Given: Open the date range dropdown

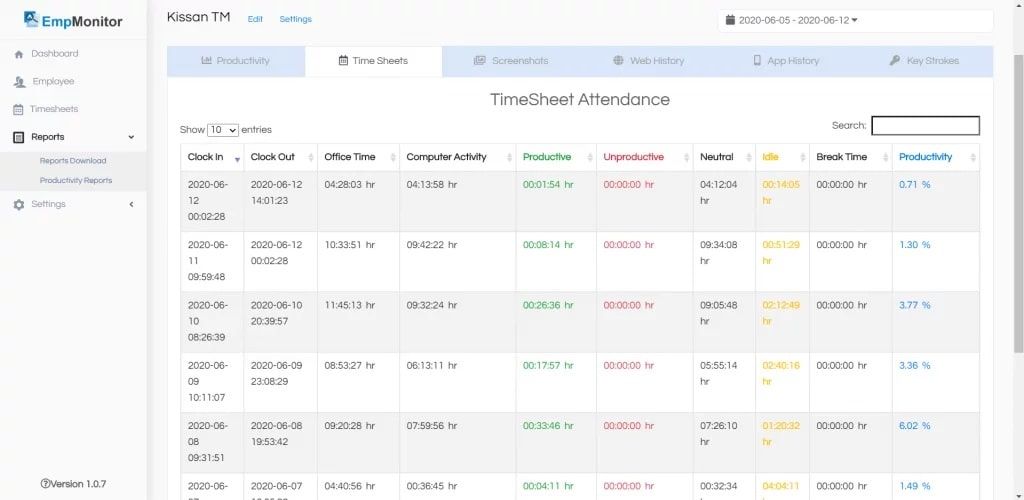Looking at the screenshot, I should pyautogui.click(x=854, y=20).
